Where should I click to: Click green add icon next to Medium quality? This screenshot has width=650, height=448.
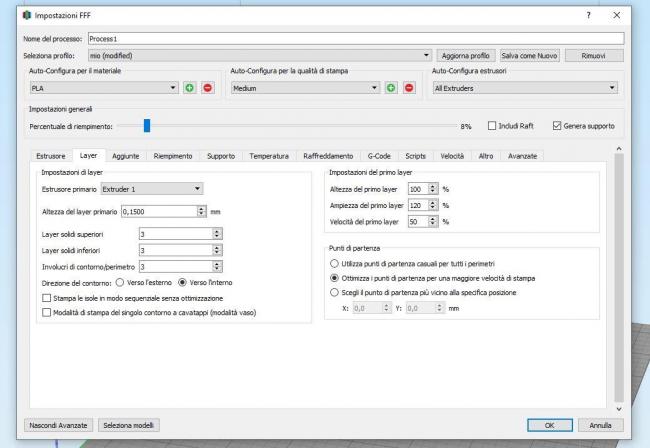coord(391,88)
